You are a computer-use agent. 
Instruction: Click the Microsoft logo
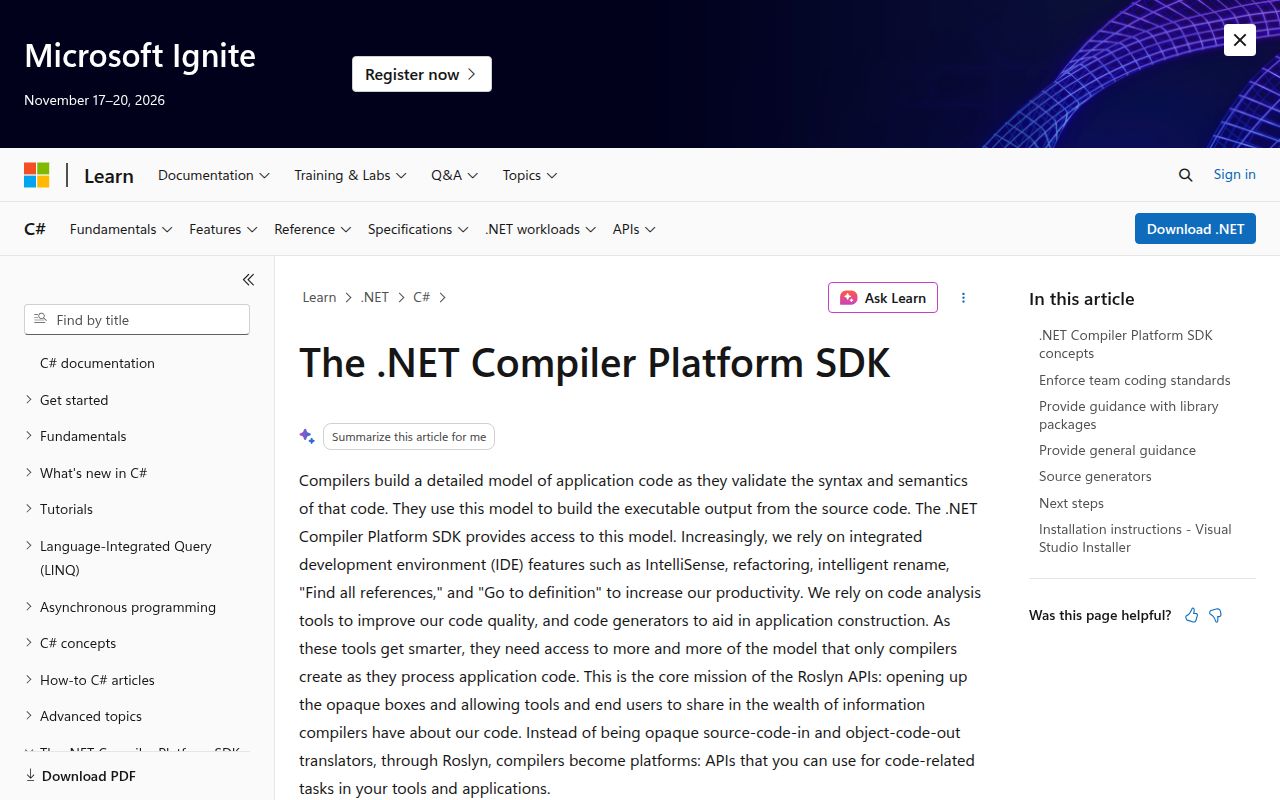(x=37, y=175)
